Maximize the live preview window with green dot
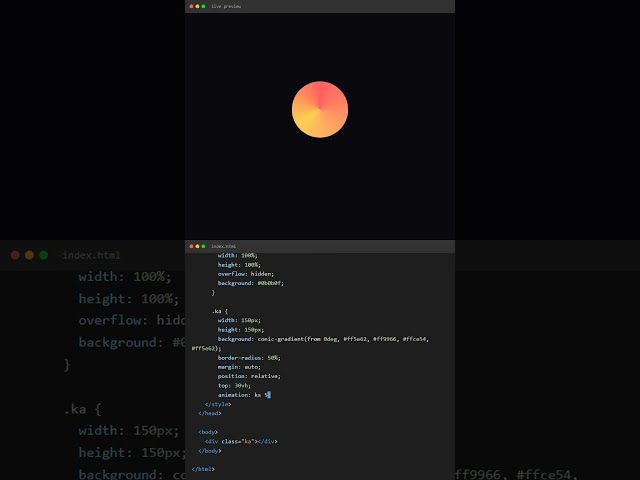The height and width of the screenshot is (480, 640). click(x=203, y=7)
